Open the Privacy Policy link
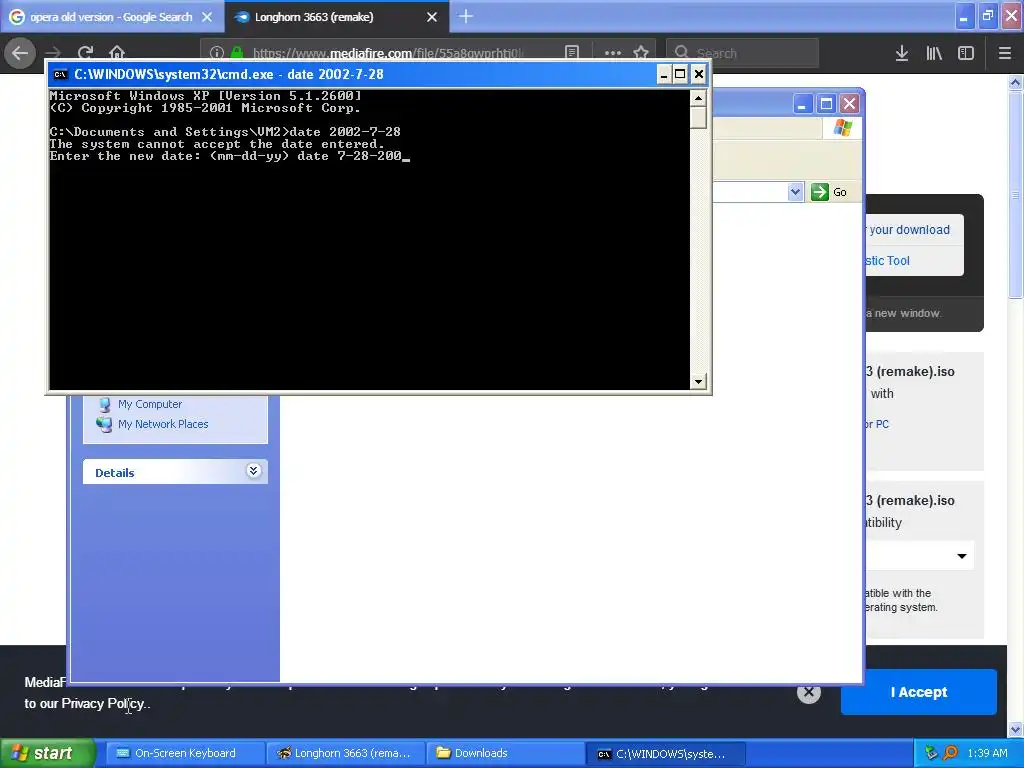1024x768 pixels. (103, 703)
